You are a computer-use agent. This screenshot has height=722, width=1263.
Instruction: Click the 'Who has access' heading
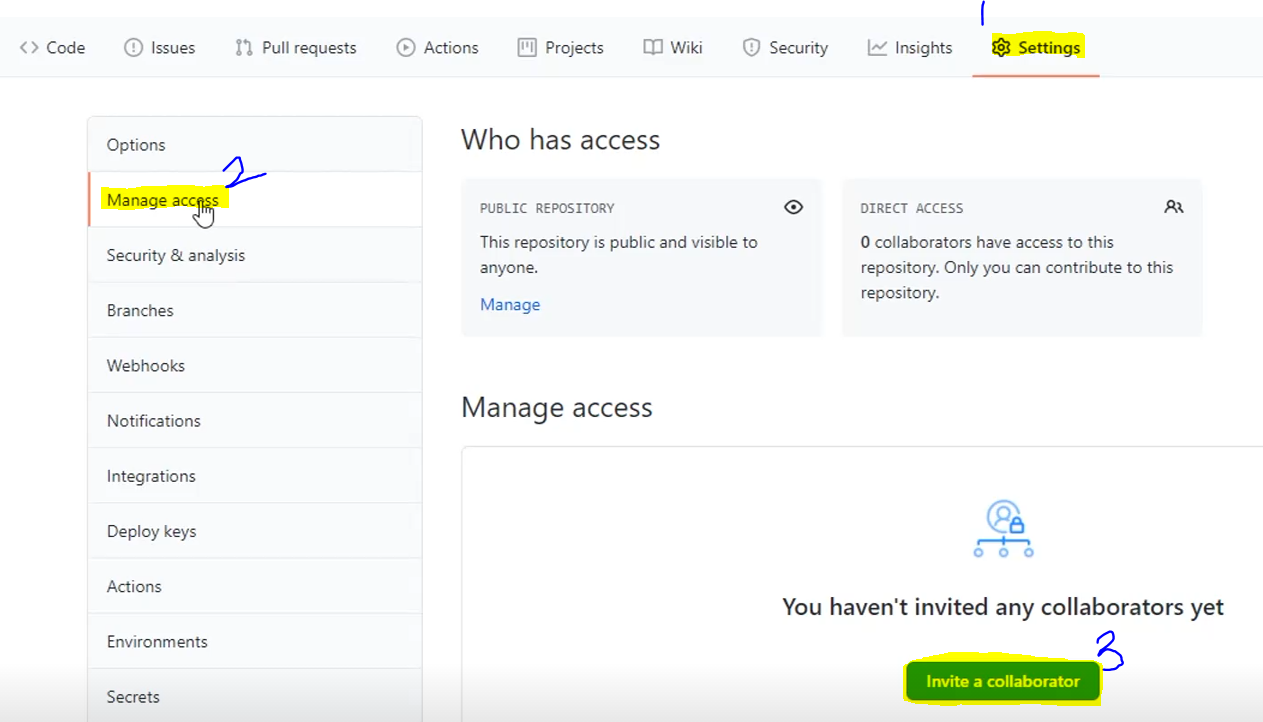tap(561, 139)
